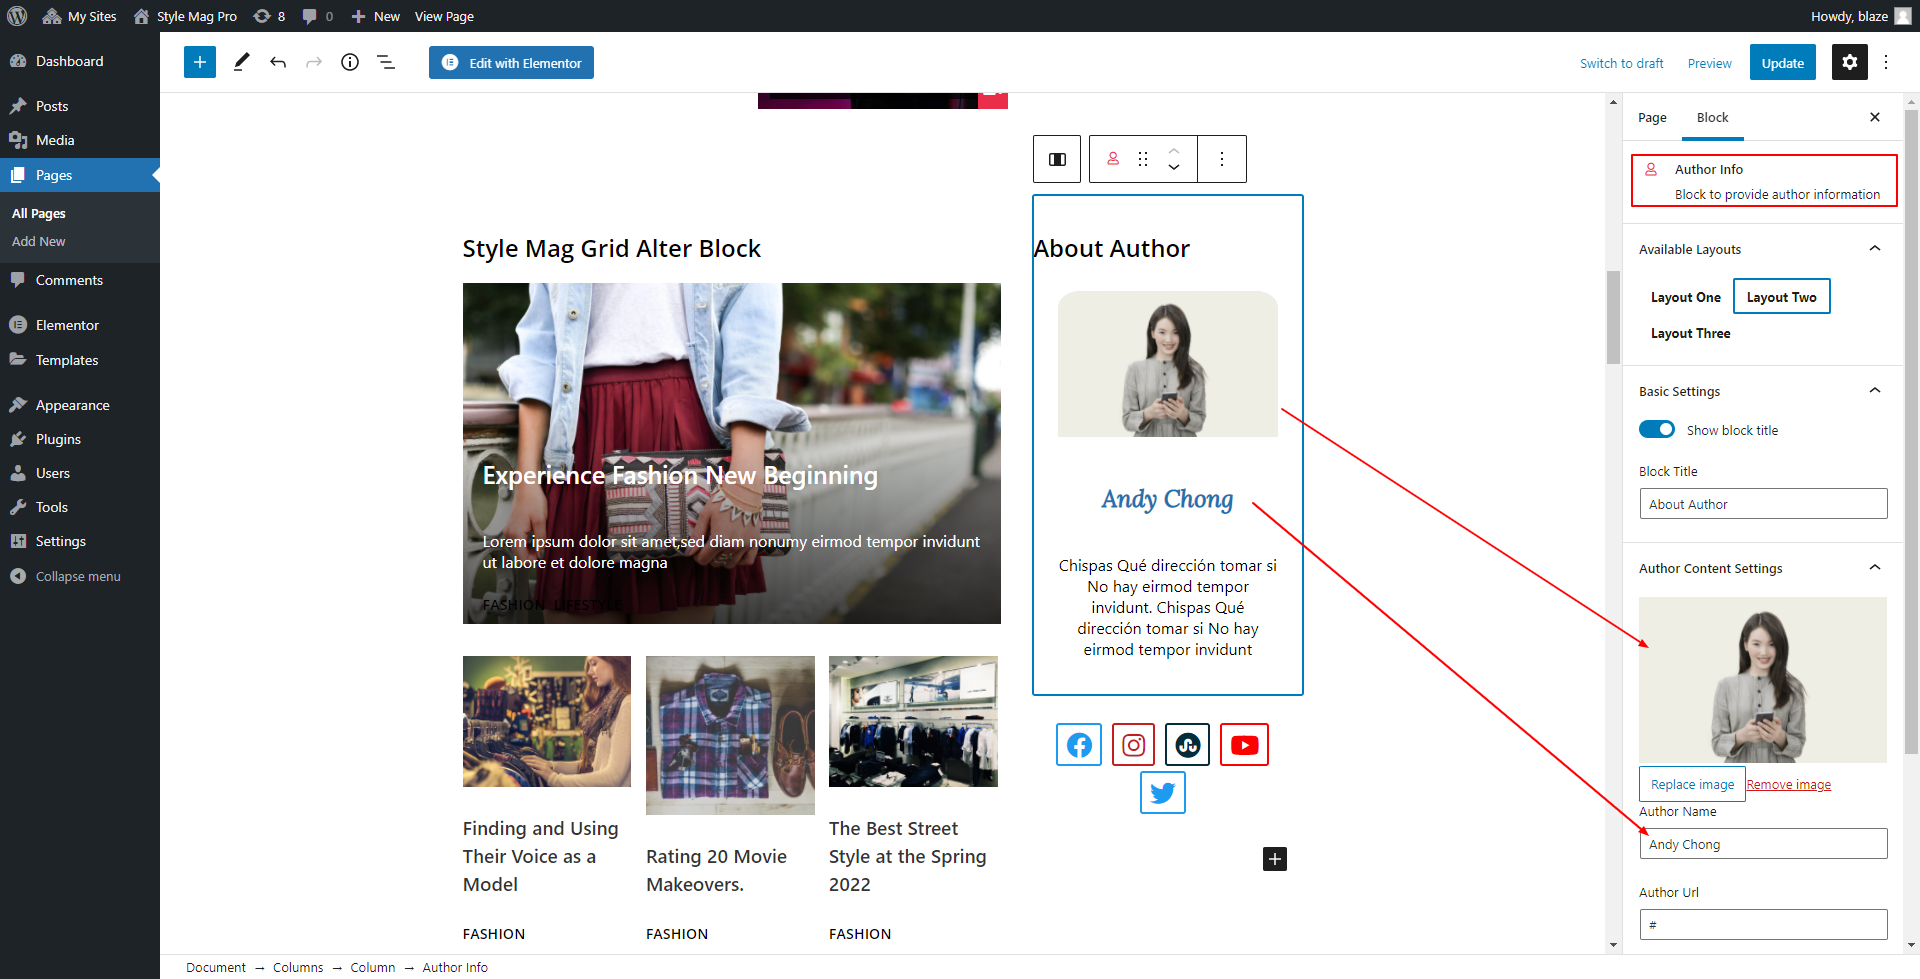Click the Remove image link
The image size is (1920, 979).
coord(1789,785)
